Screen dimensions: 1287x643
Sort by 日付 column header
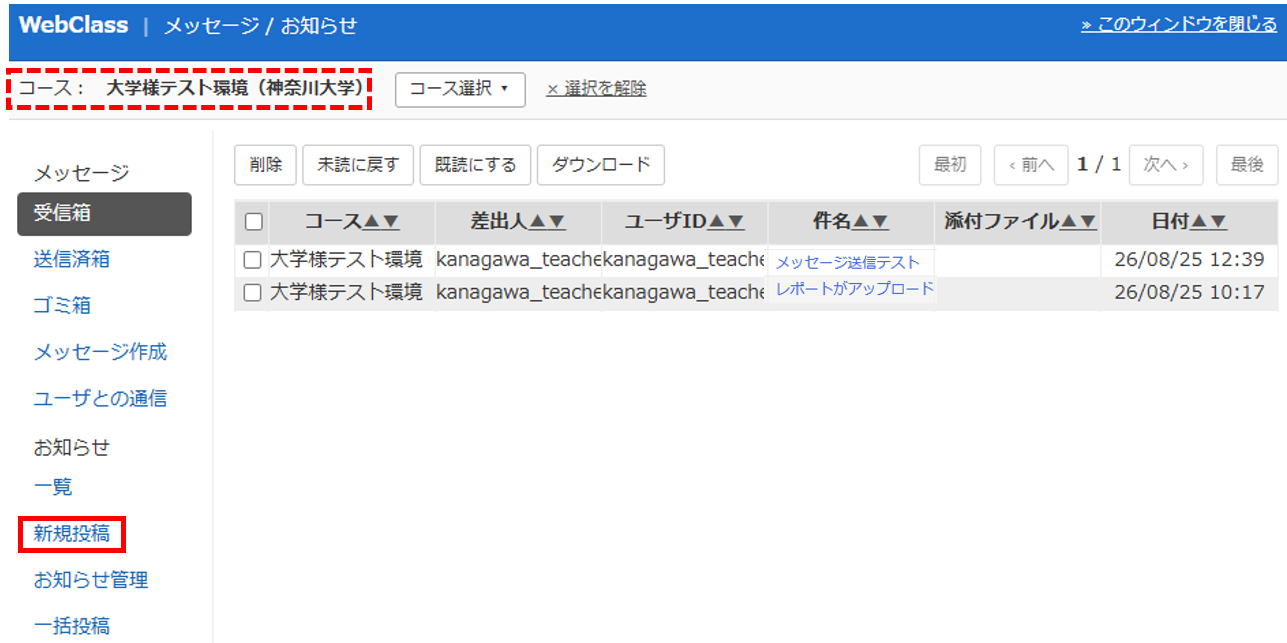(1189, 222)
